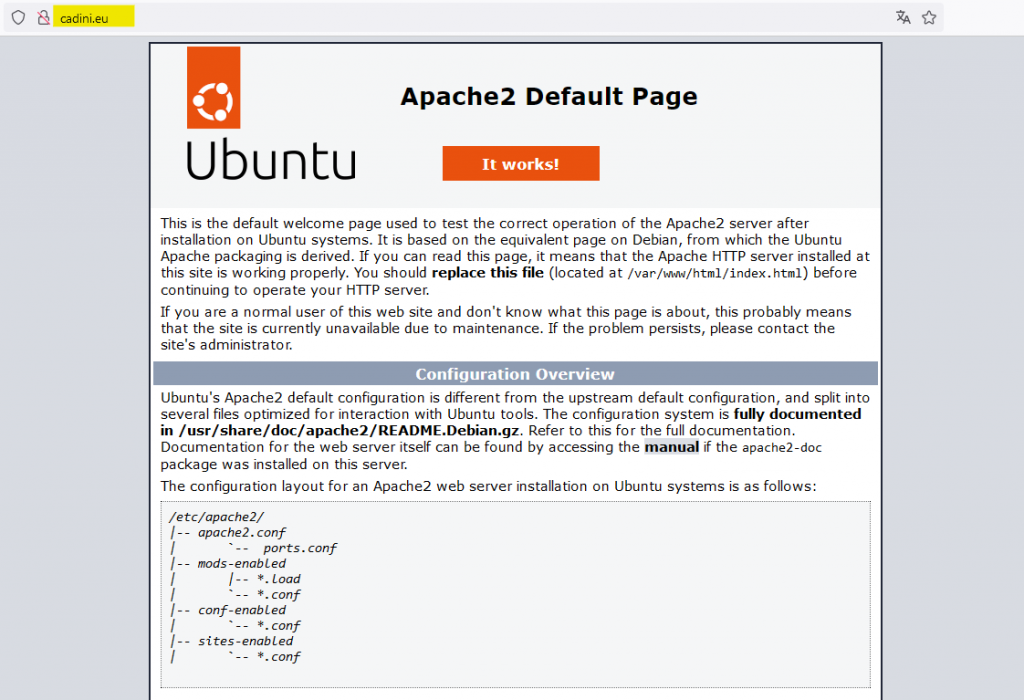
Task: Click the tracking protection shield icon
Action: pos(18,17)
